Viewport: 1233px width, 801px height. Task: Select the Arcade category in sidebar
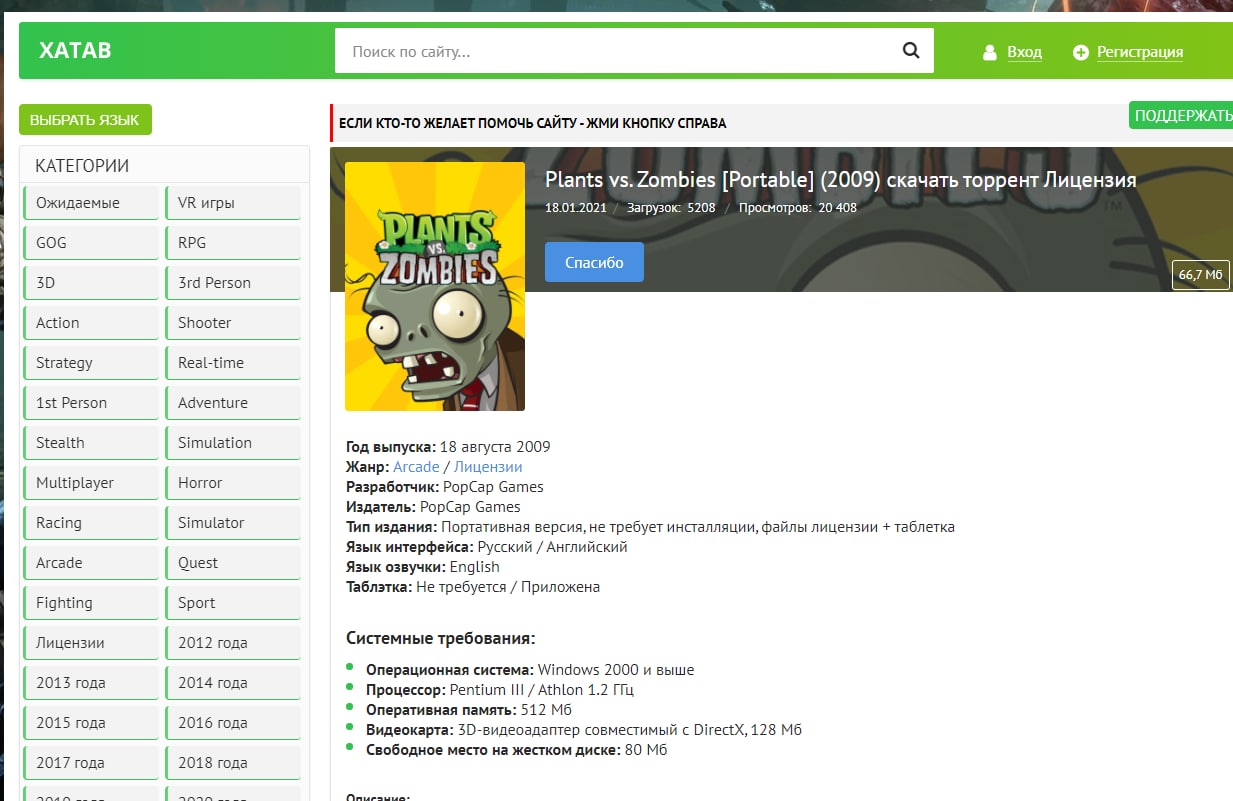point(91,562)
